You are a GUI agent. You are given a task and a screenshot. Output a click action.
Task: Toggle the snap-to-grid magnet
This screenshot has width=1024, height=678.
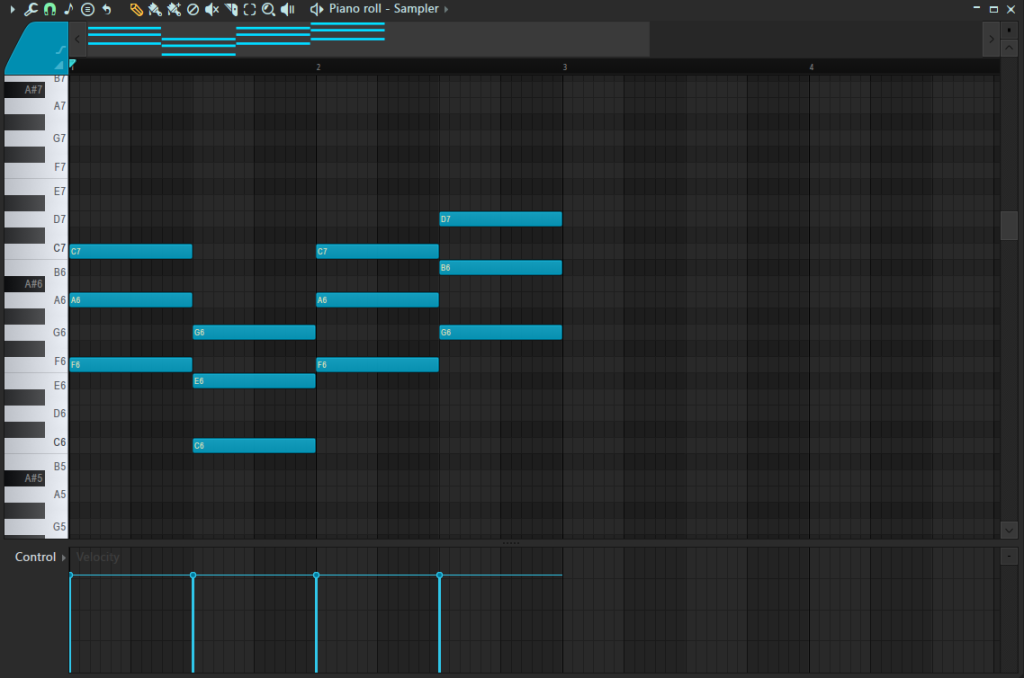pos(49,9)
